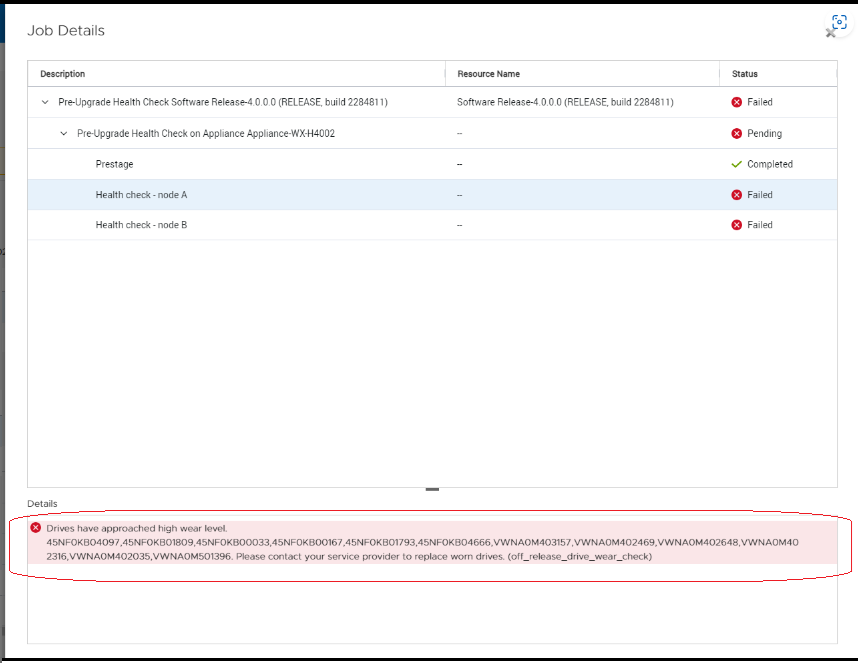This screenshot has height=663, width=858.
Task: Click the Pending status text
Action: point(764,133)
